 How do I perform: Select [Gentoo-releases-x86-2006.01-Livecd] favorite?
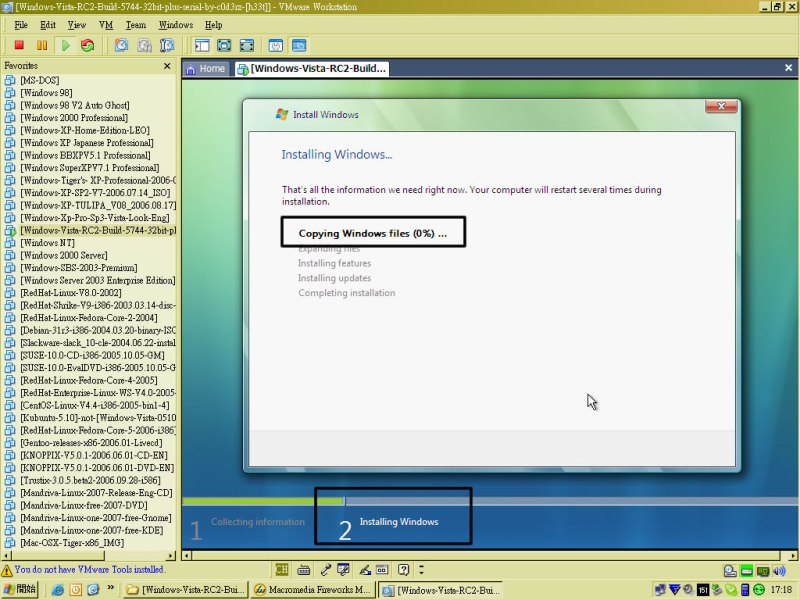[x=91, y=442]
